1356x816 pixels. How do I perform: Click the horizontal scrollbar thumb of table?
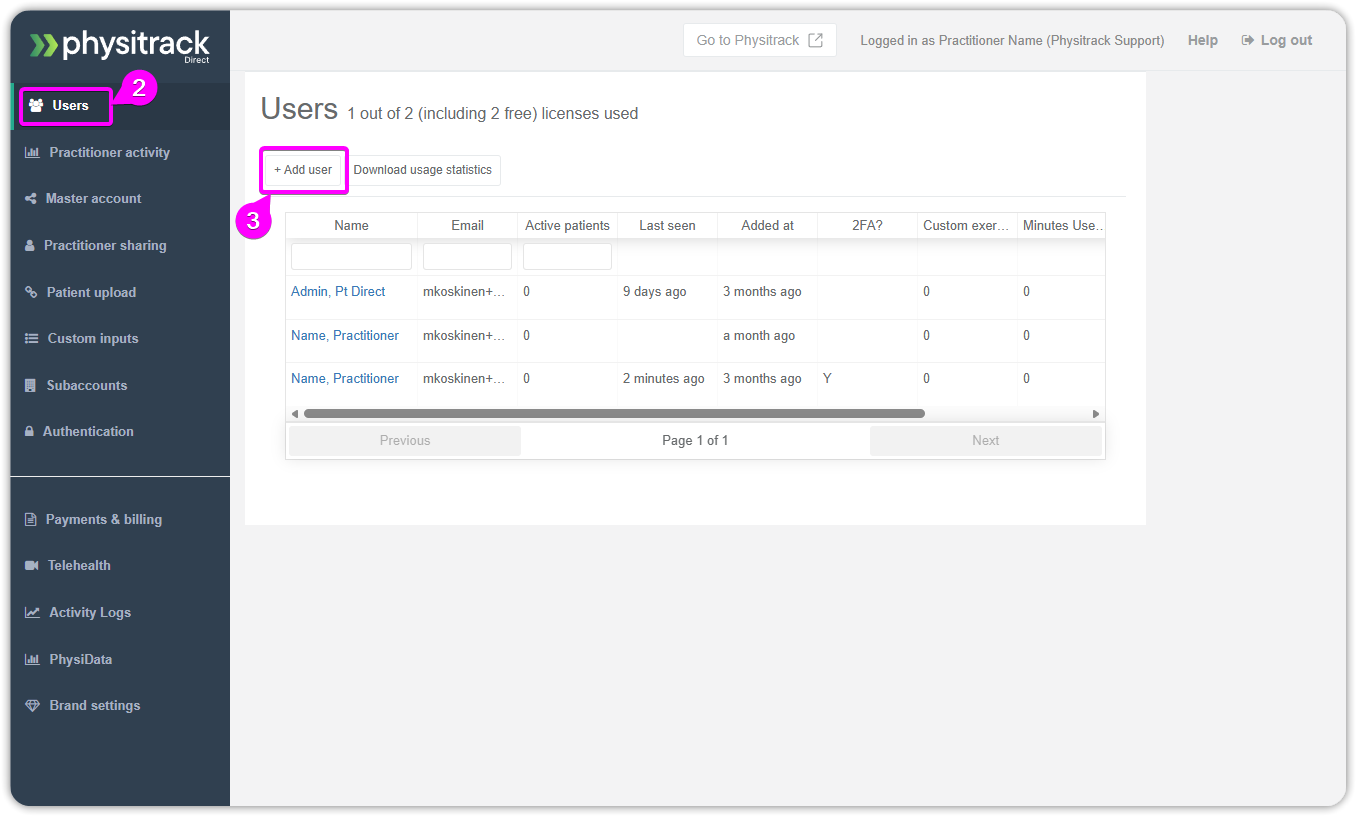(x=614, y=414)
